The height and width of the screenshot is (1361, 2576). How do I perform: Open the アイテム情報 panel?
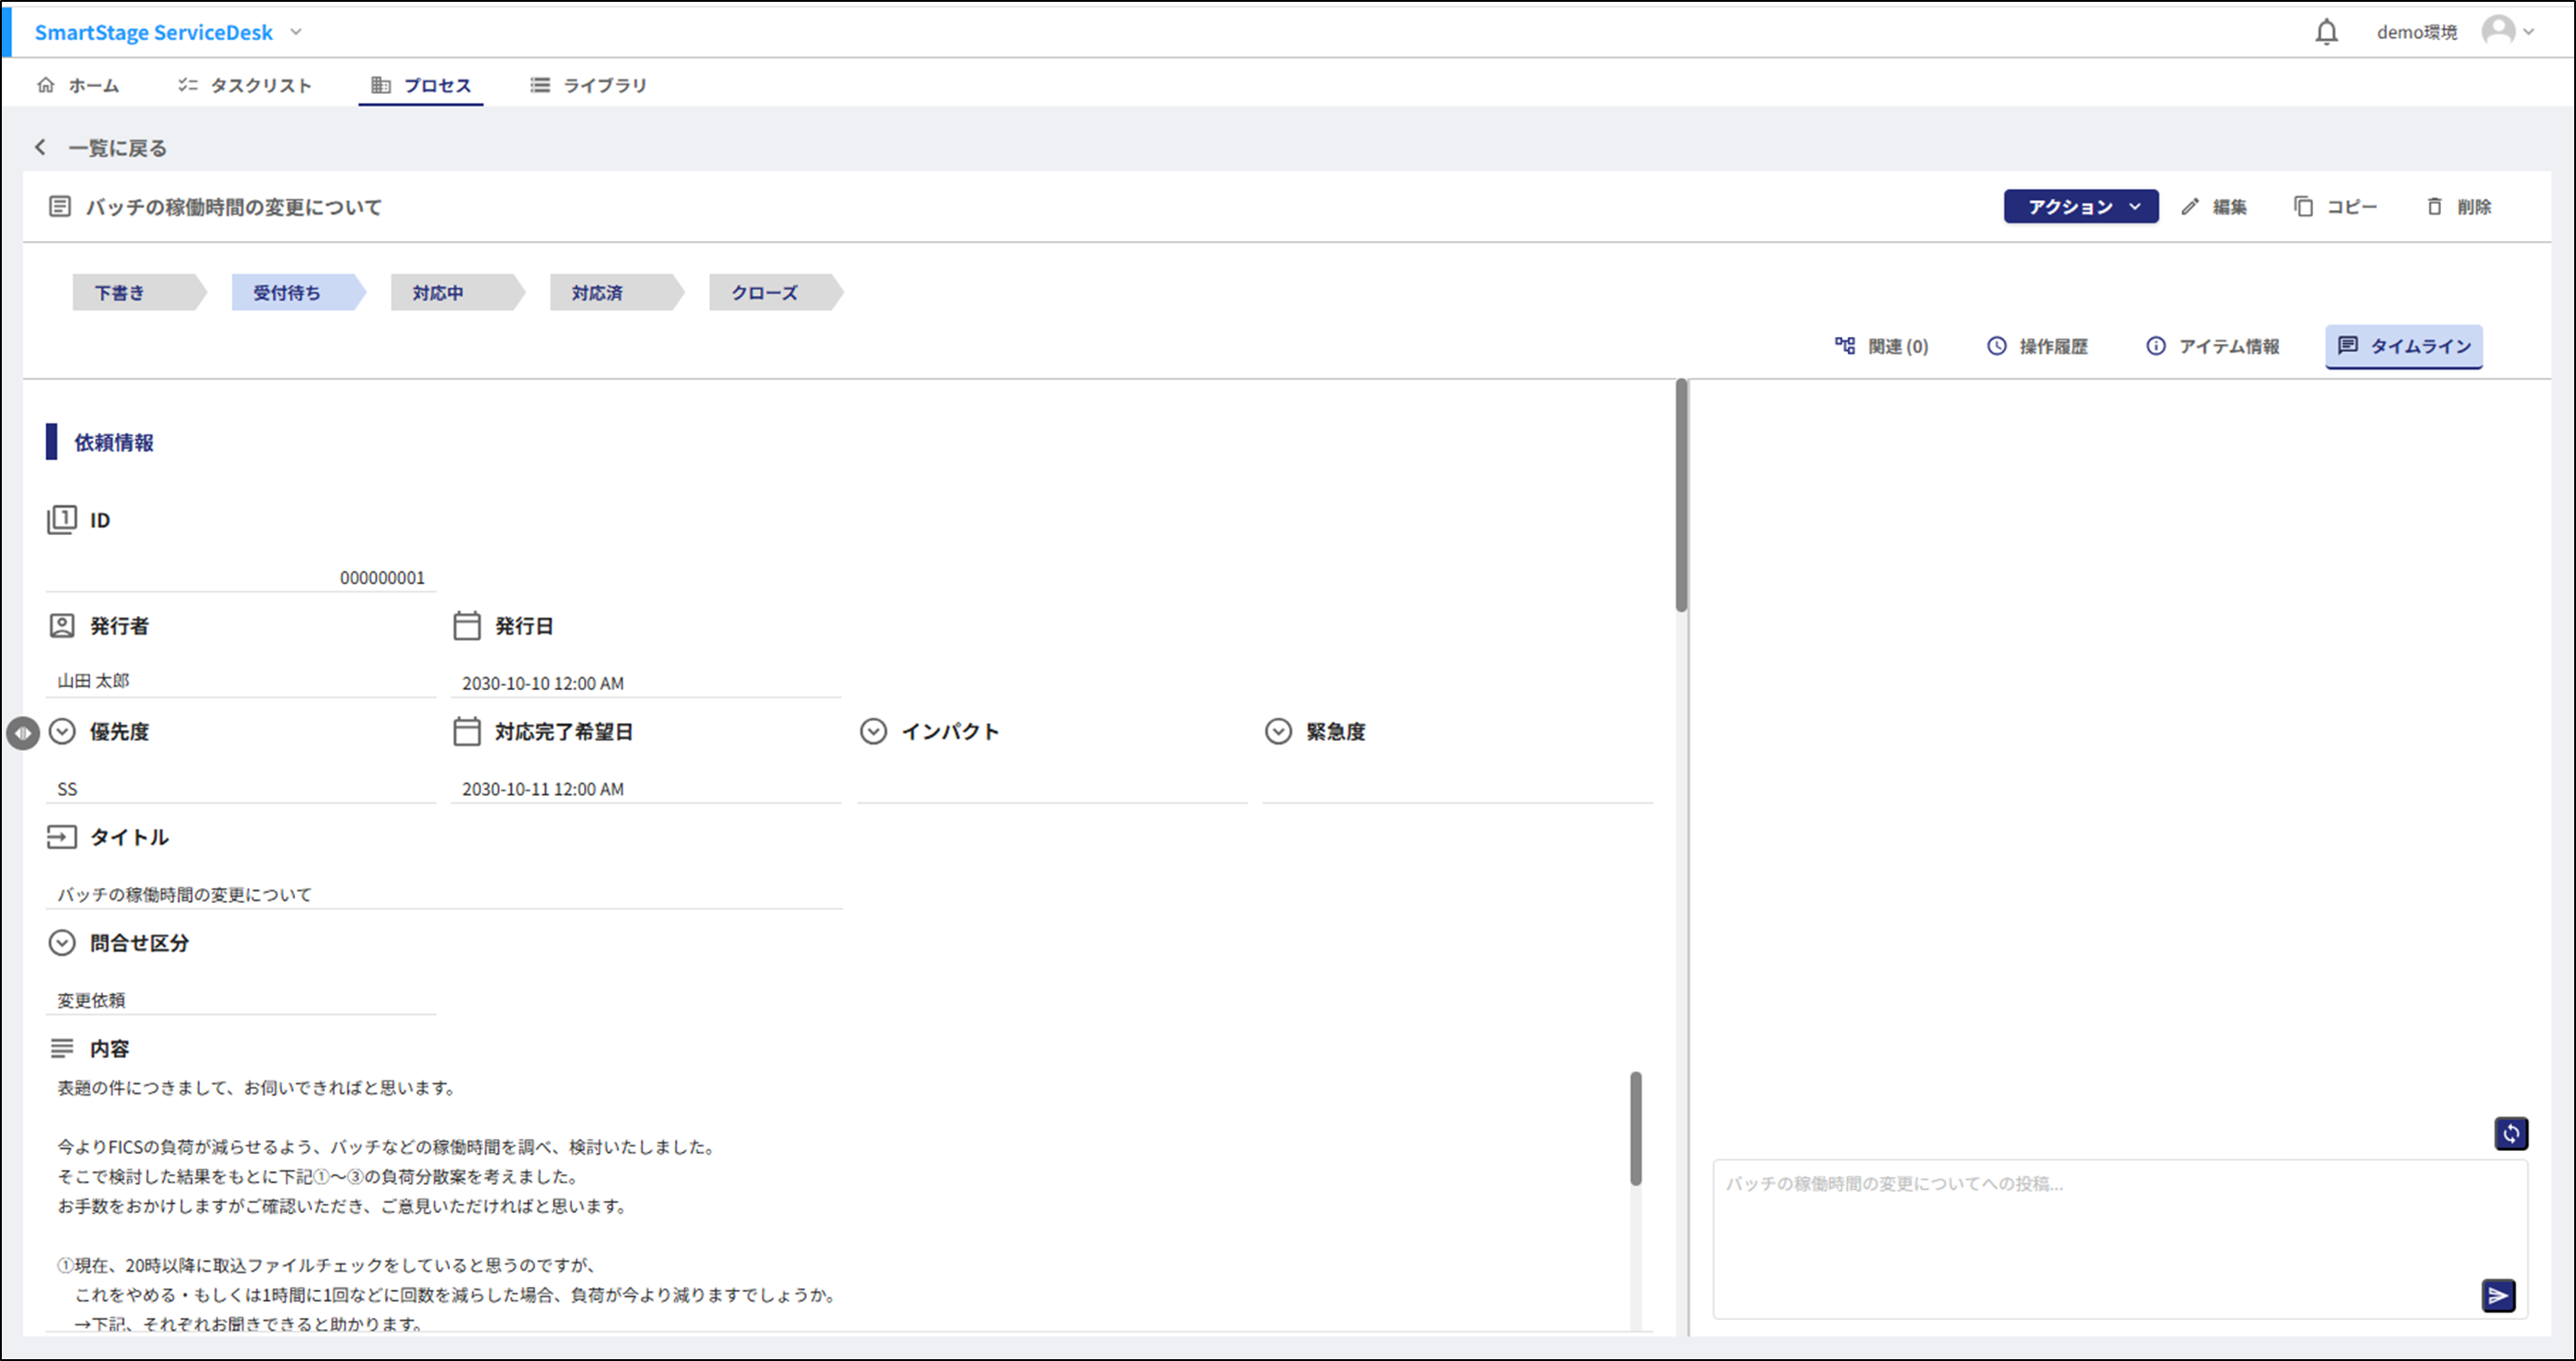2213,346
